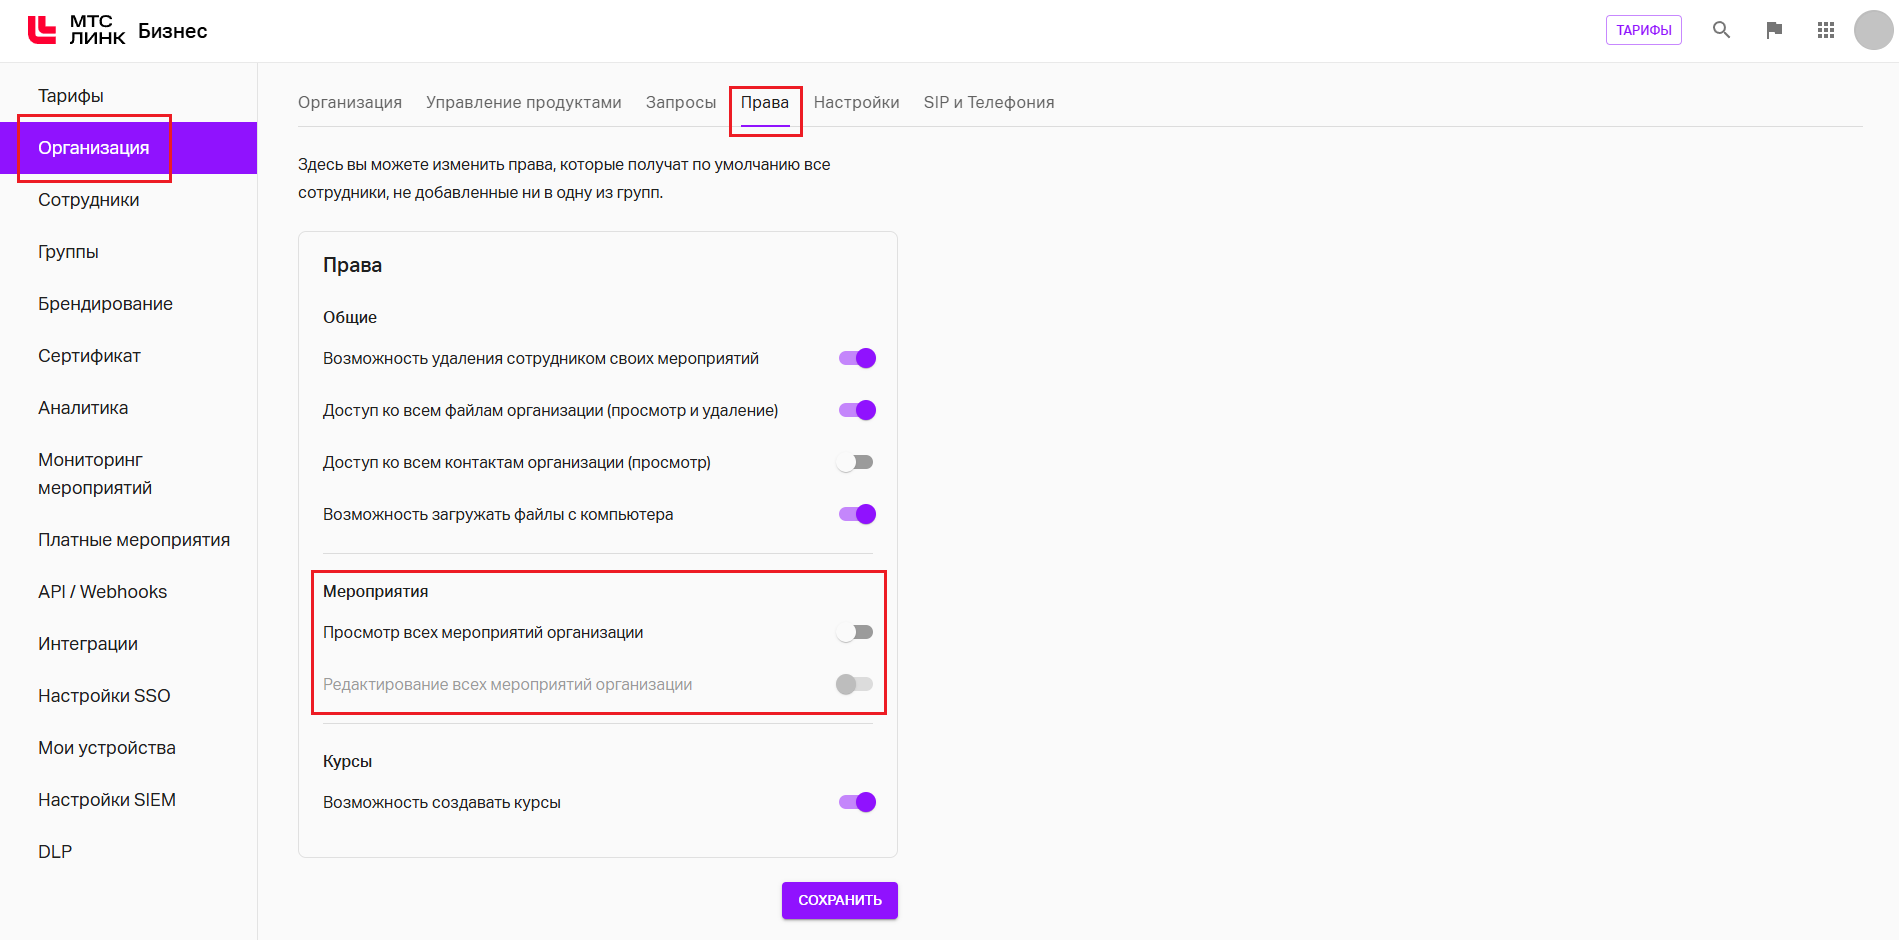Go to the SIP и Телефония tab

pos(988,102)
